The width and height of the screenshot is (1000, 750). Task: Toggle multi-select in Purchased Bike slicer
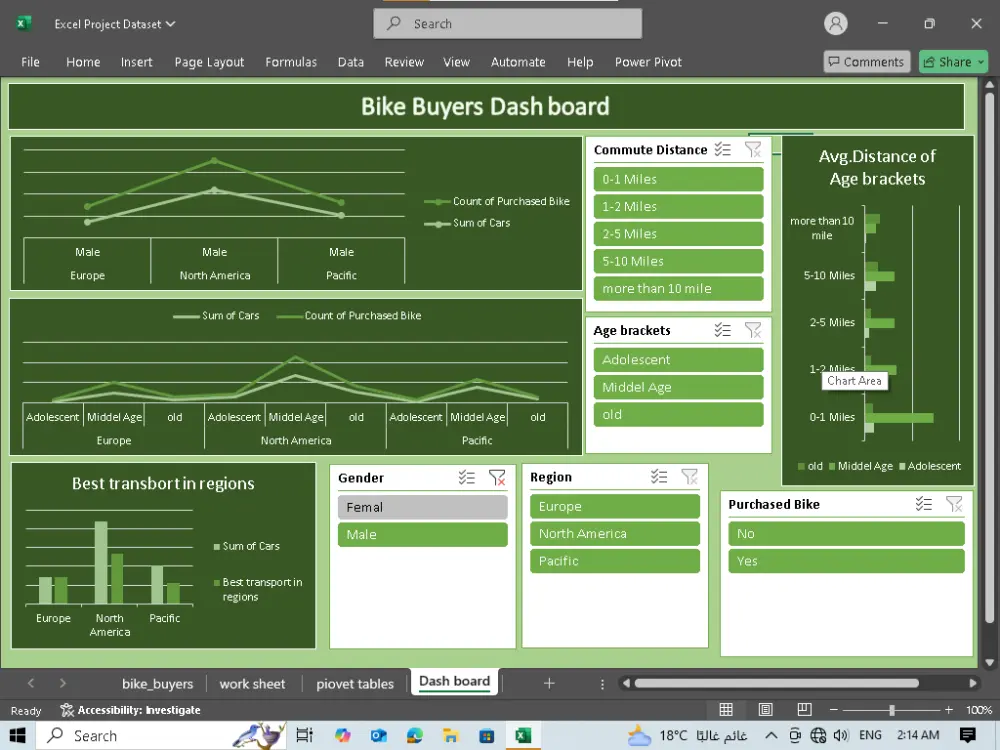[923, 504]
